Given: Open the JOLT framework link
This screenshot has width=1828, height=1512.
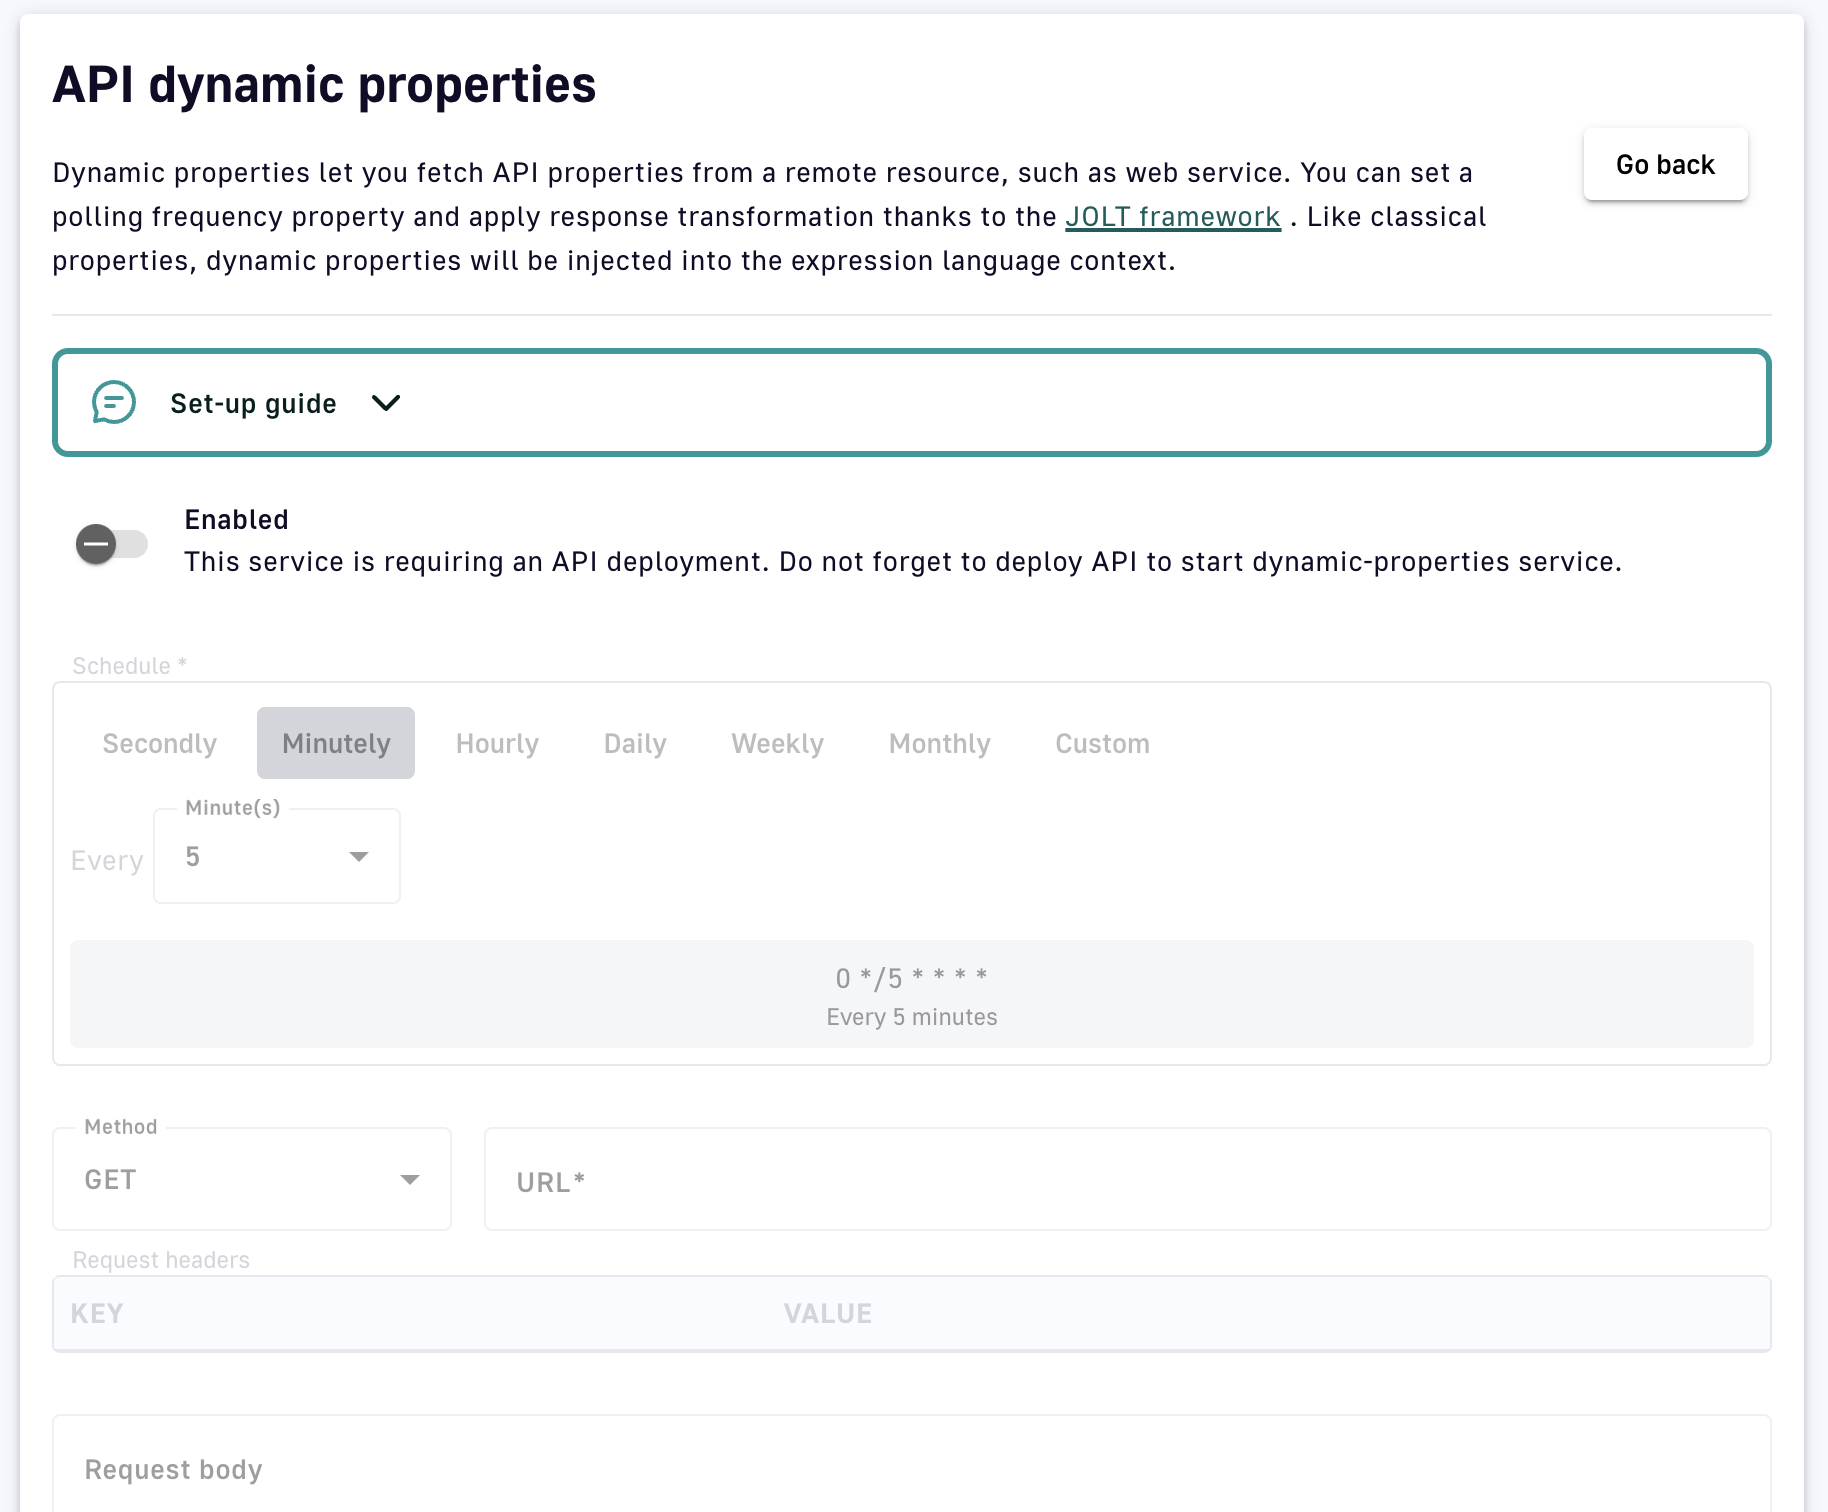Looking at the screenshot, I should 1172,217.
